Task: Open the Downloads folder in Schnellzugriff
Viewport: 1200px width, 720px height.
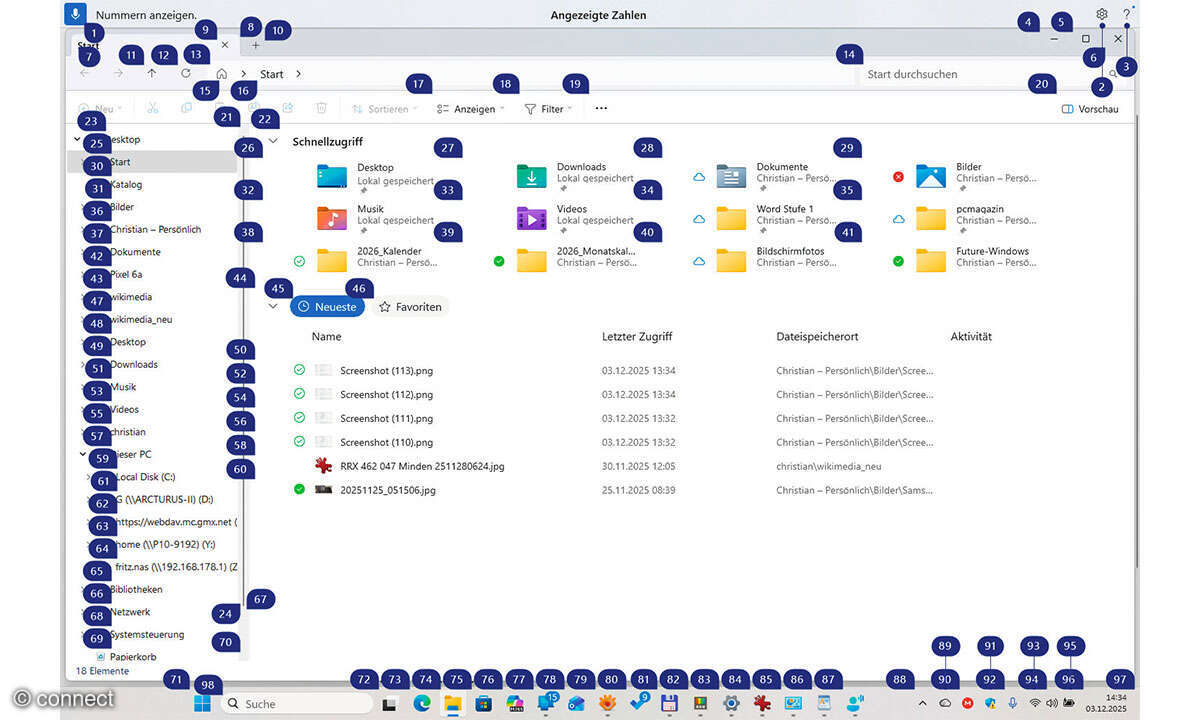Action: pos(532,177)
